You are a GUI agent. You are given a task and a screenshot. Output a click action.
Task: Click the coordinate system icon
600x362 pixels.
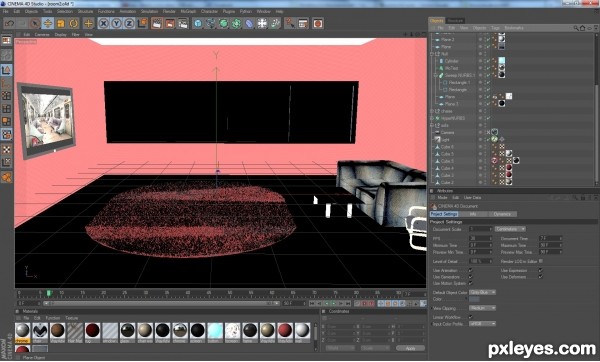(142, 24)
